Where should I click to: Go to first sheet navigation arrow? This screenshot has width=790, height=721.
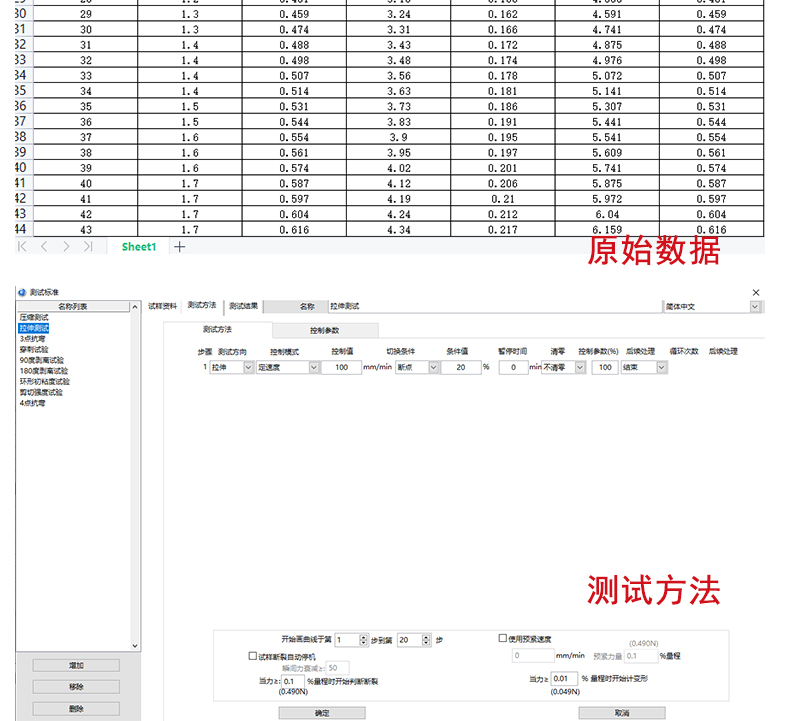[22, 247]
